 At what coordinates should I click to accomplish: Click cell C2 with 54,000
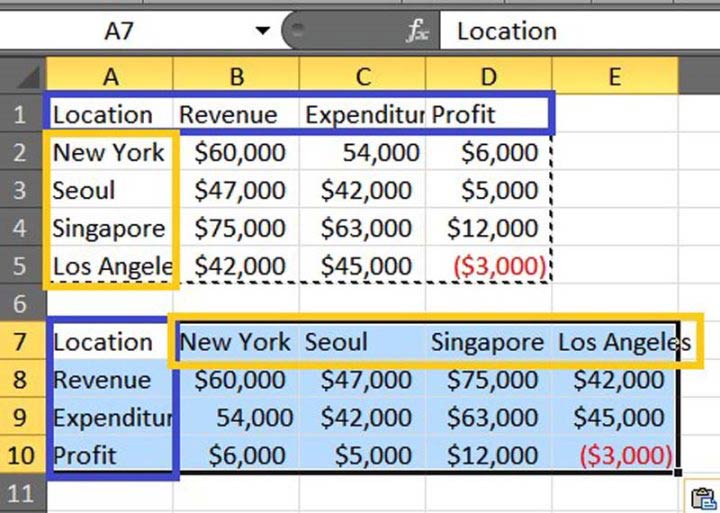tap(362, 152)
